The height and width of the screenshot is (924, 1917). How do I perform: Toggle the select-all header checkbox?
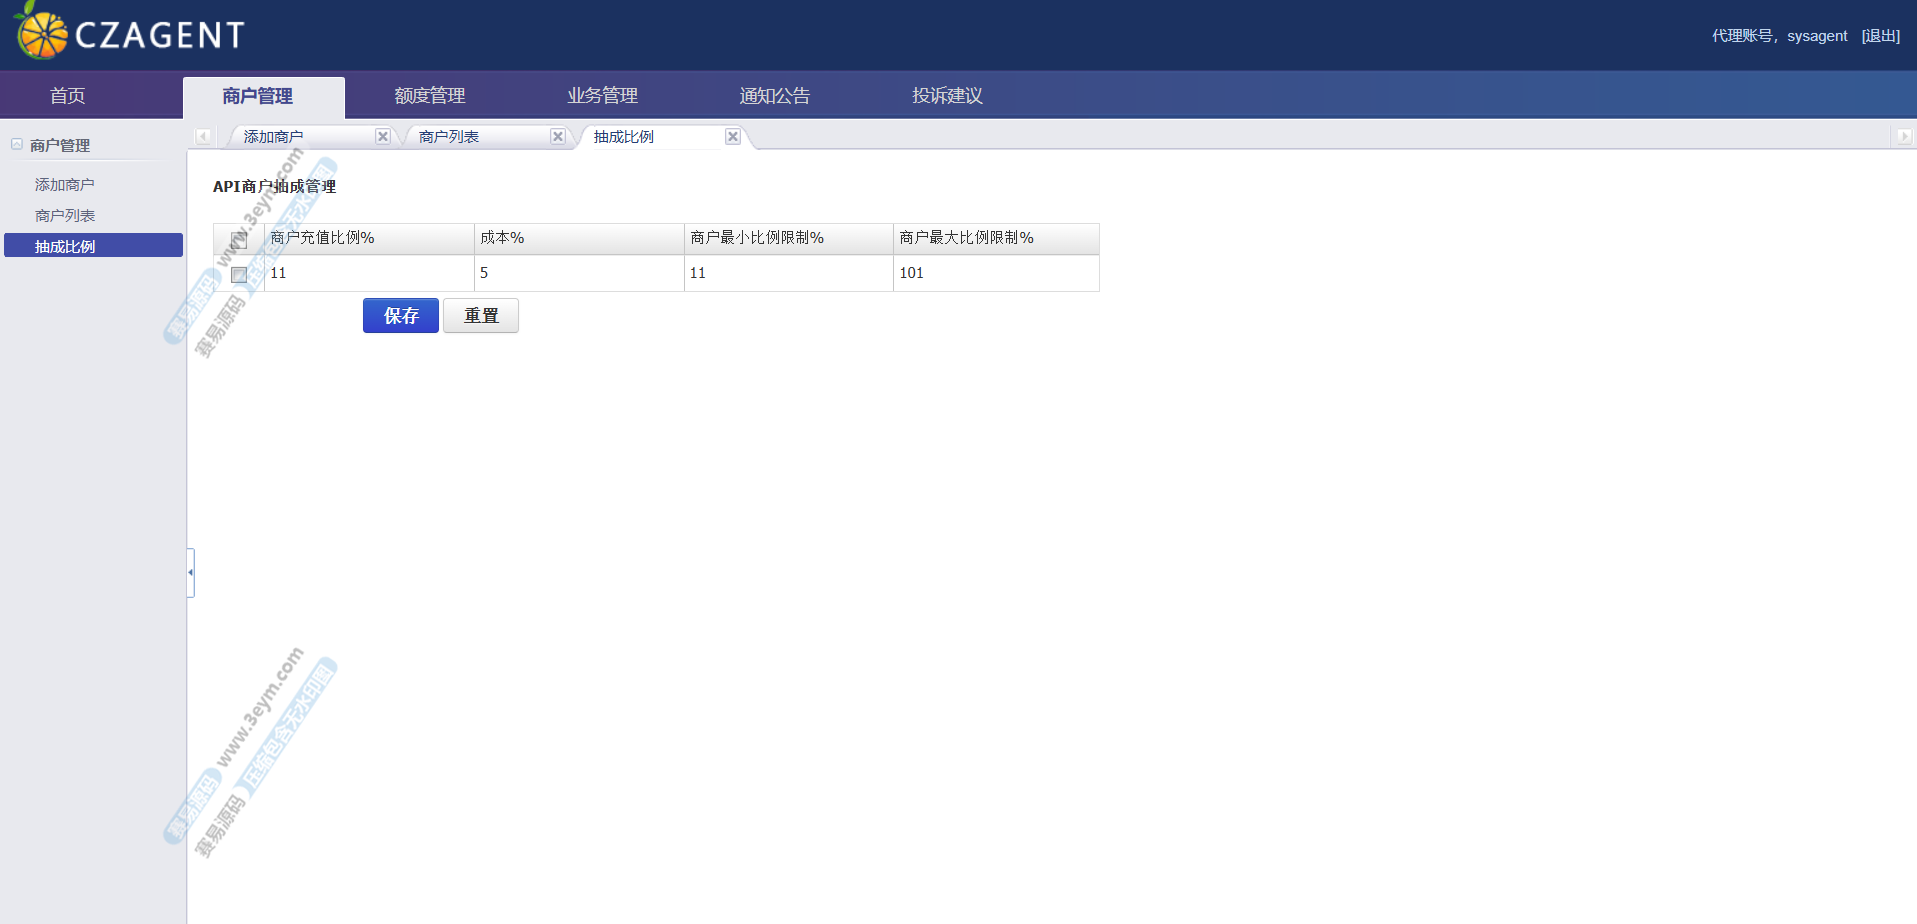(239, 240)
